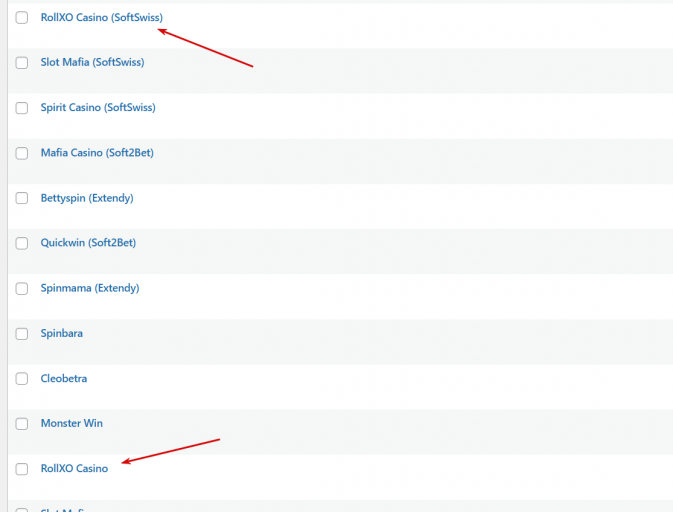Check the plain RollXO Casino checkbox
Viewport: 673px width, 512px height.
(22, 469)
